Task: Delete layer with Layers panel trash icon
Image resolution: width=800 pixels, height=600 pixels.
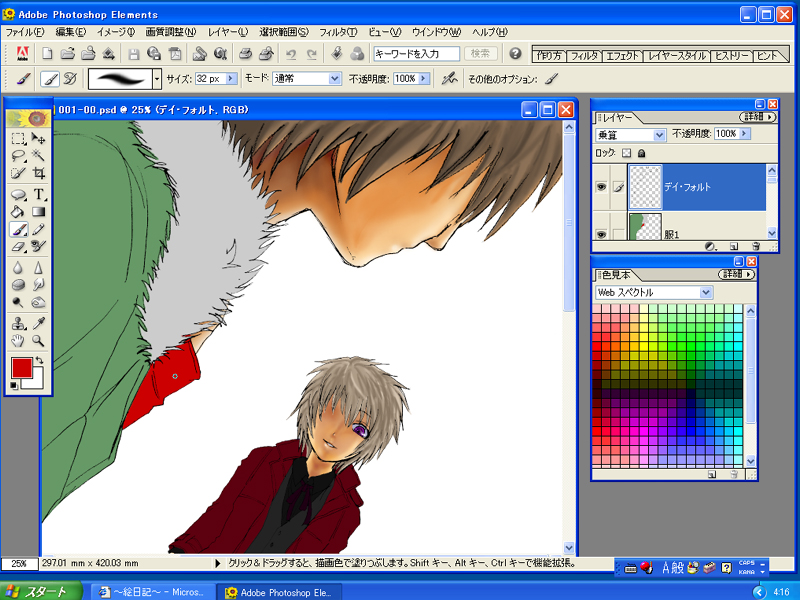Action: tap(756, 246)
